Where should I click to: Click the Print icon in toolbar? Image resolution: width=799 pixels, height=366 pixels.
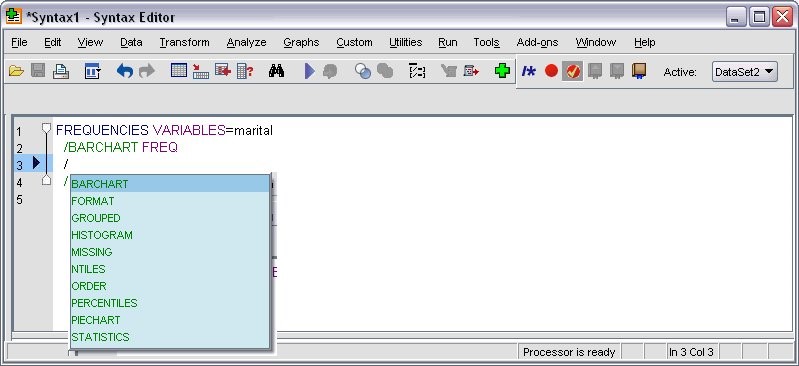[61, 71]
